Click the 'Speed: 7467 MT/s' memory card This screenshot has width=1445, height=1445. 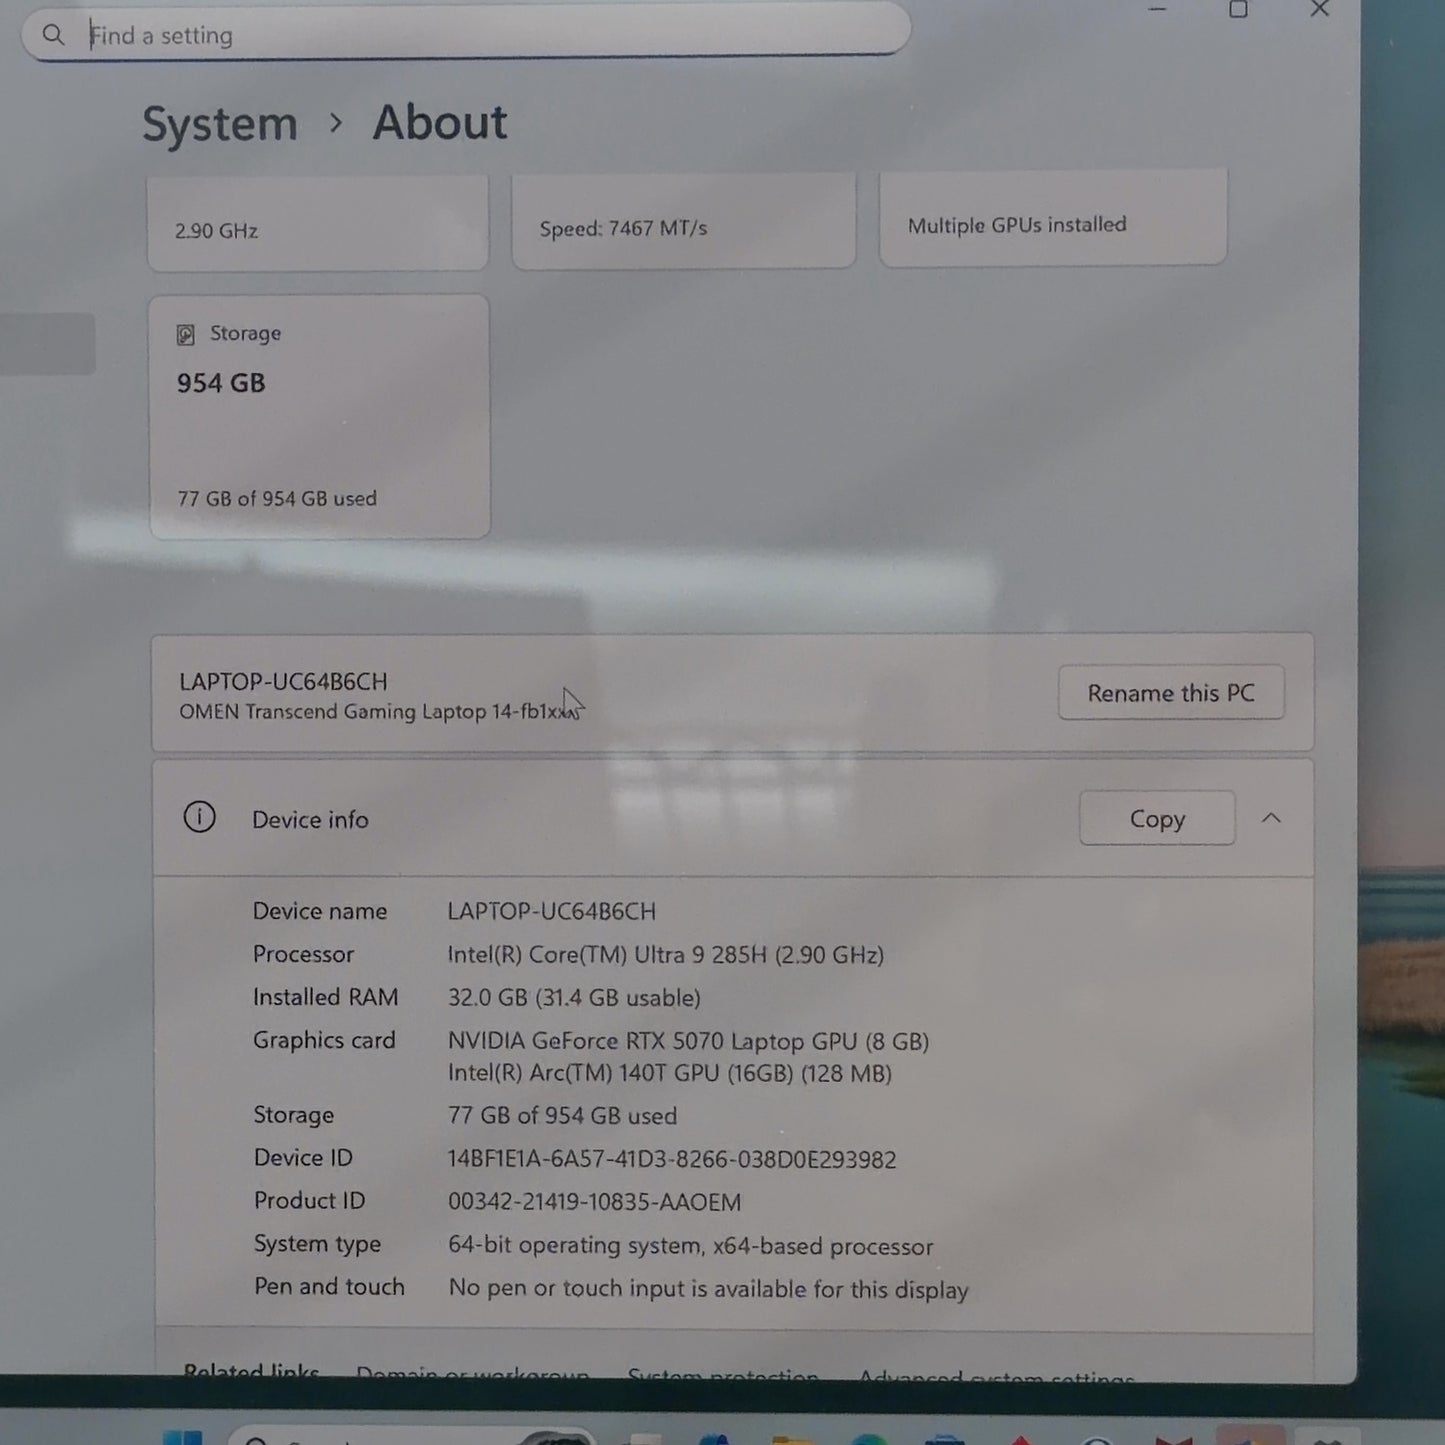click(x=684, y=220)
